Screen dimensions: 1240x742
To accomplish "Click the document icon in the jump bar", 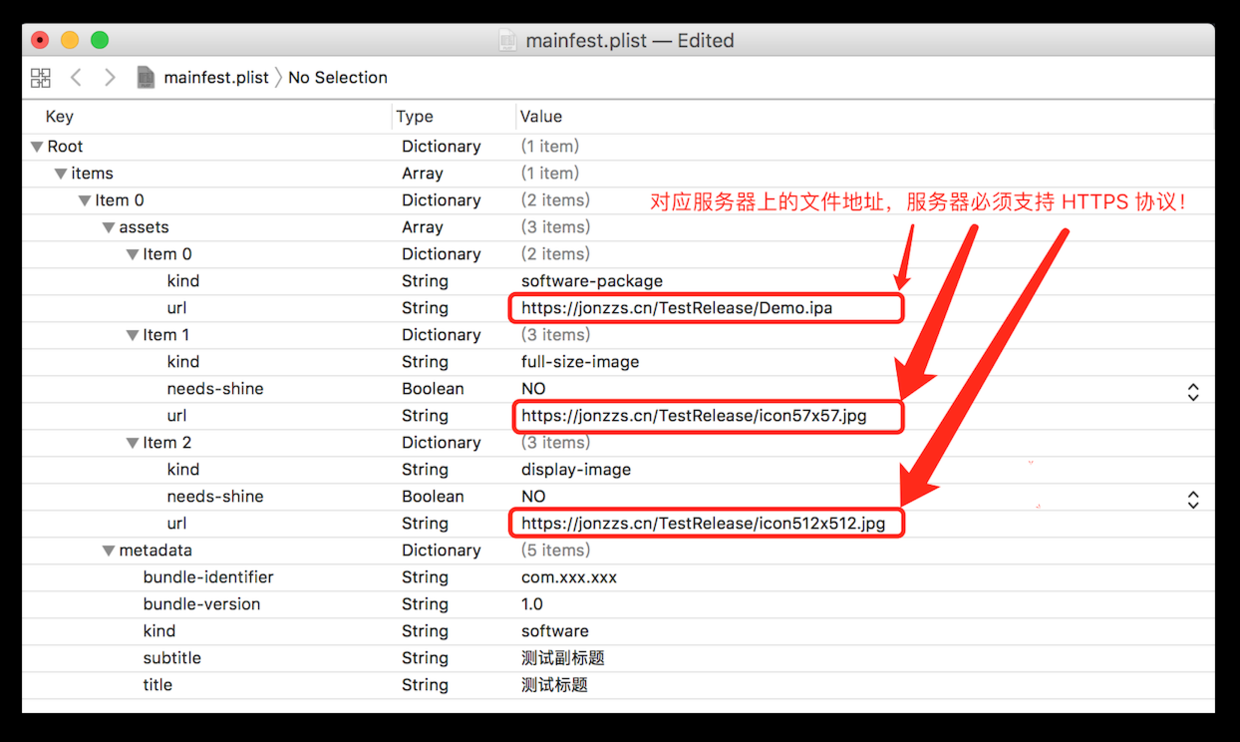I will tap(146, 77).
